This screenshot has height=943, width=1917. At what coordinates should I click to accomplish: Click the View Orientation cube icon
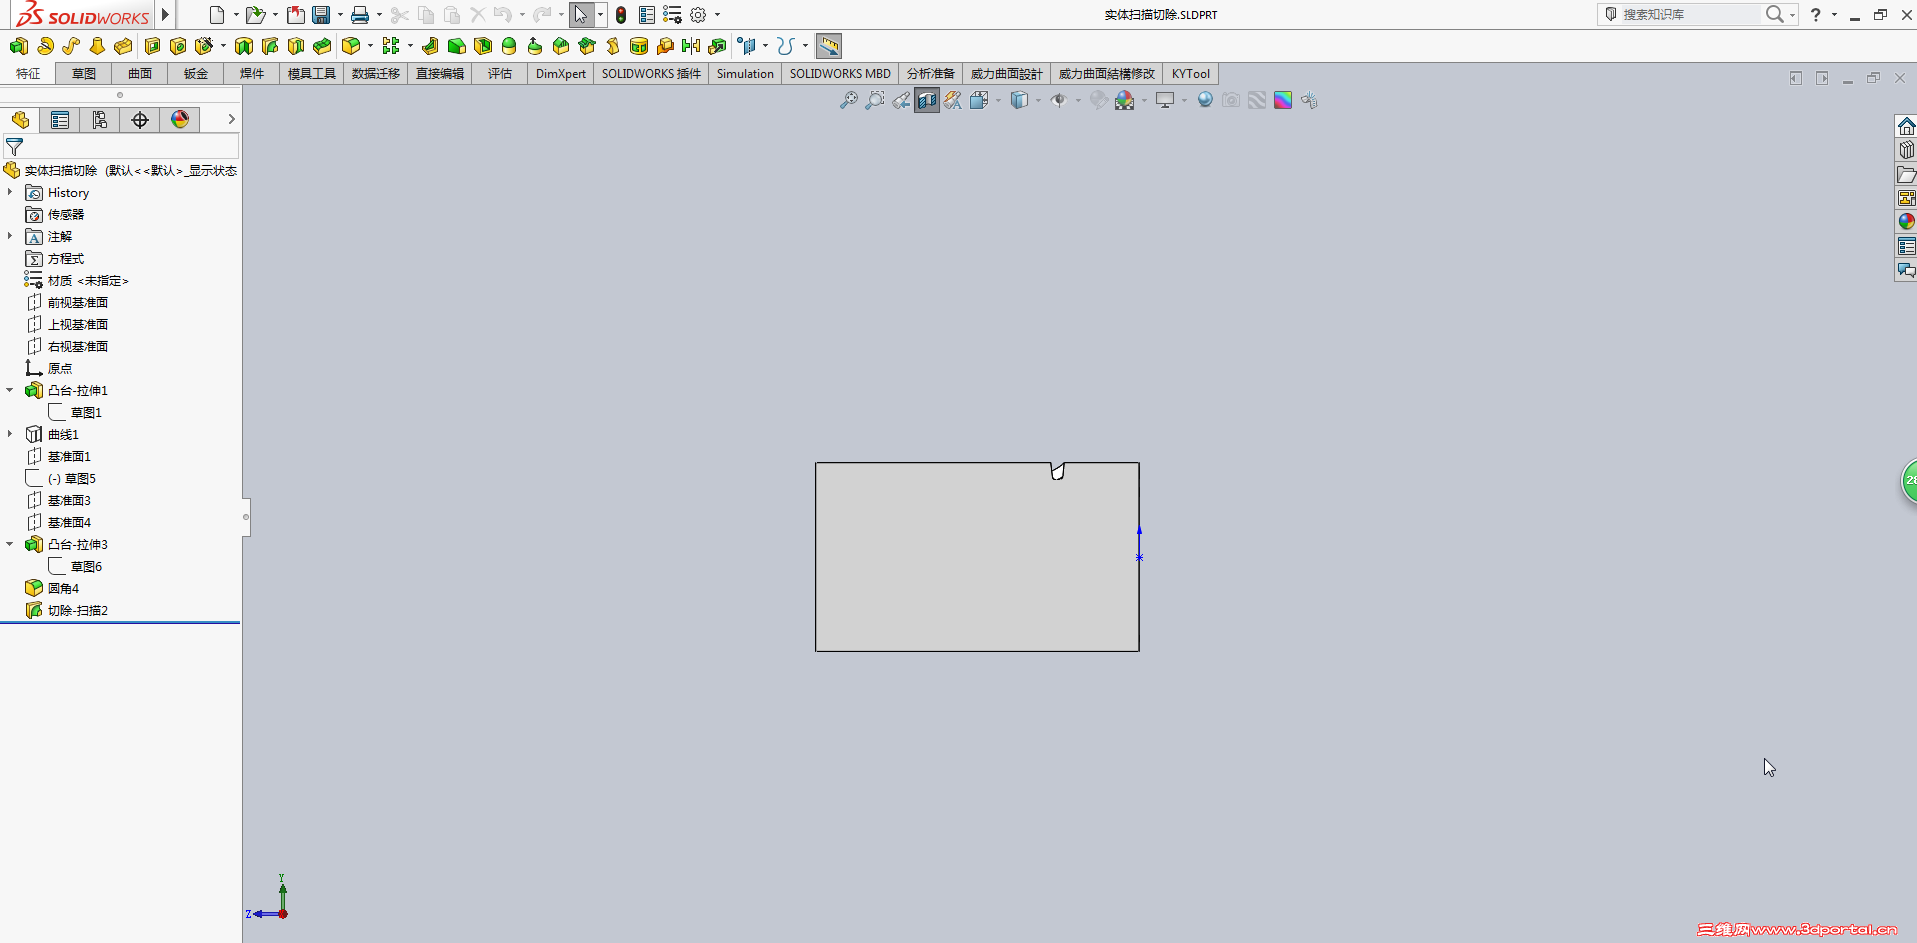979,100
